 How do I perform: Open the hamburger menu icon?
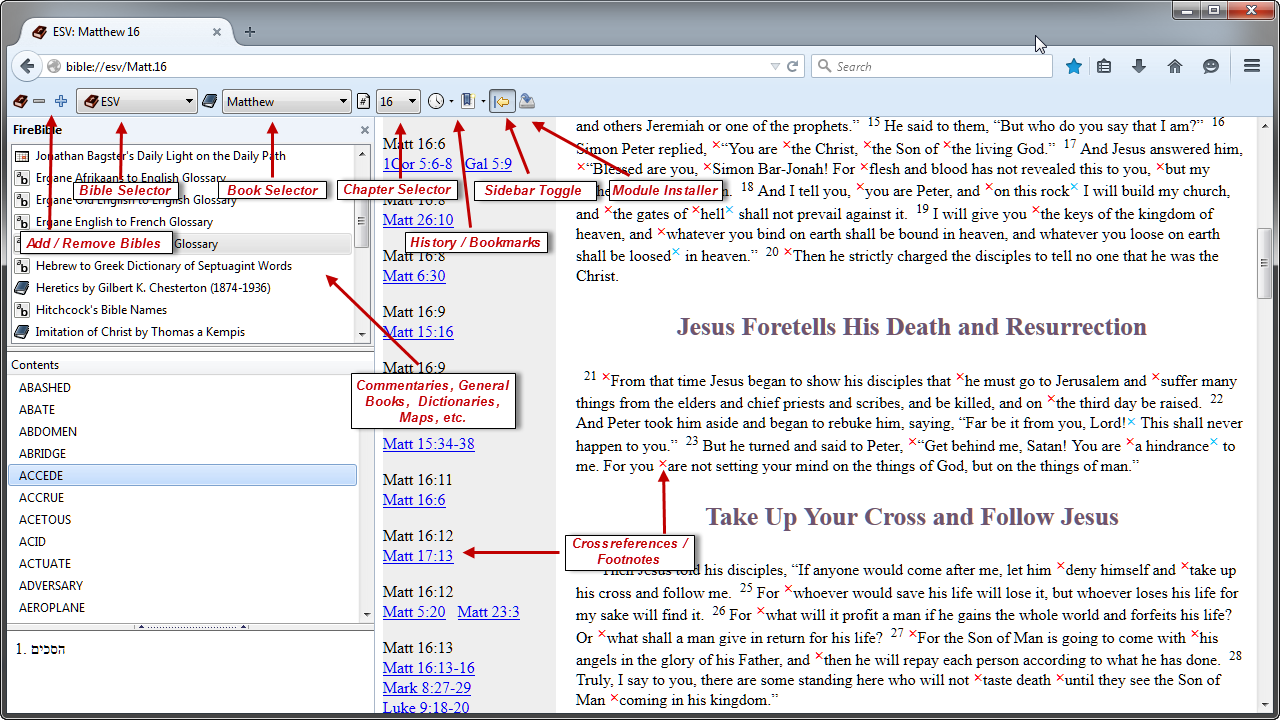tap(1251, 66)
